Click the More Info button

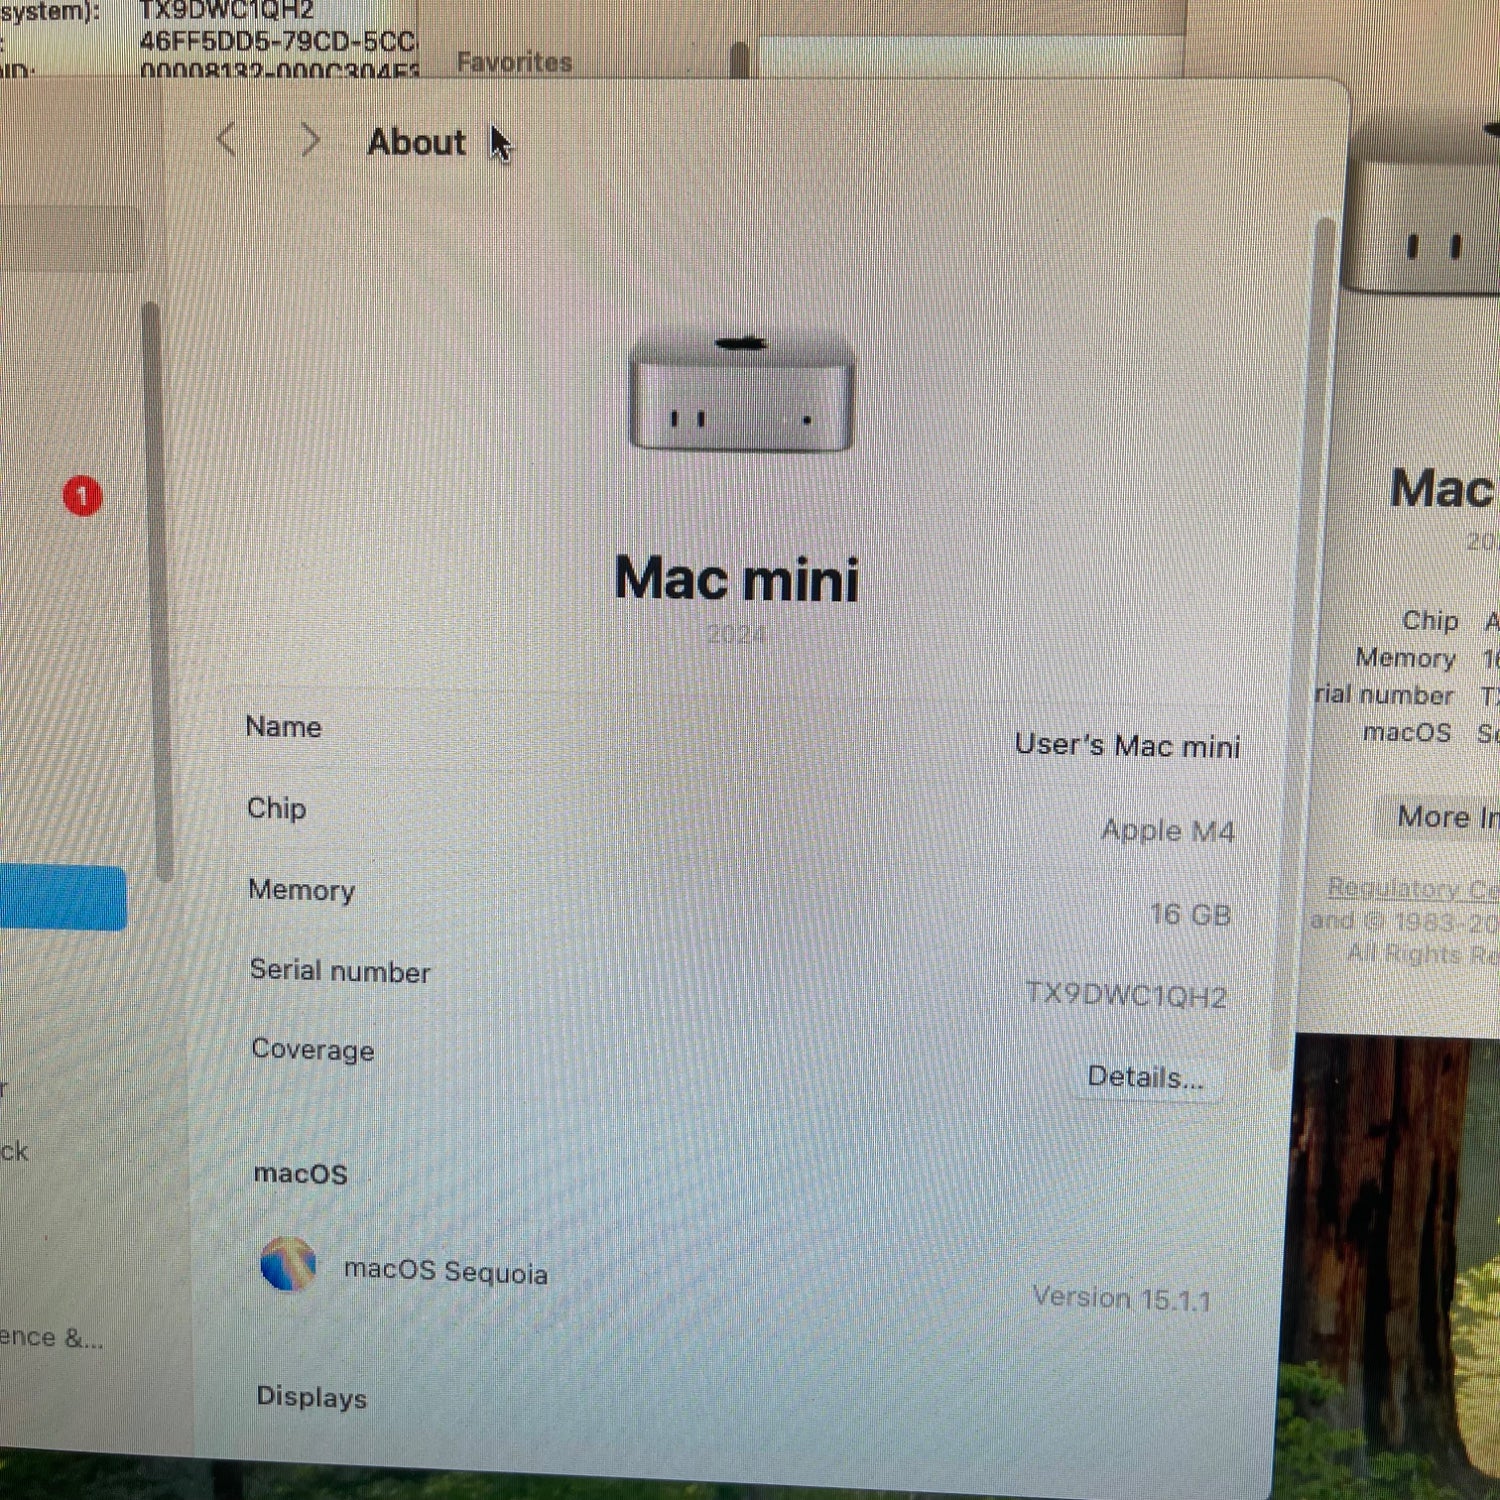click(1447, 817)
